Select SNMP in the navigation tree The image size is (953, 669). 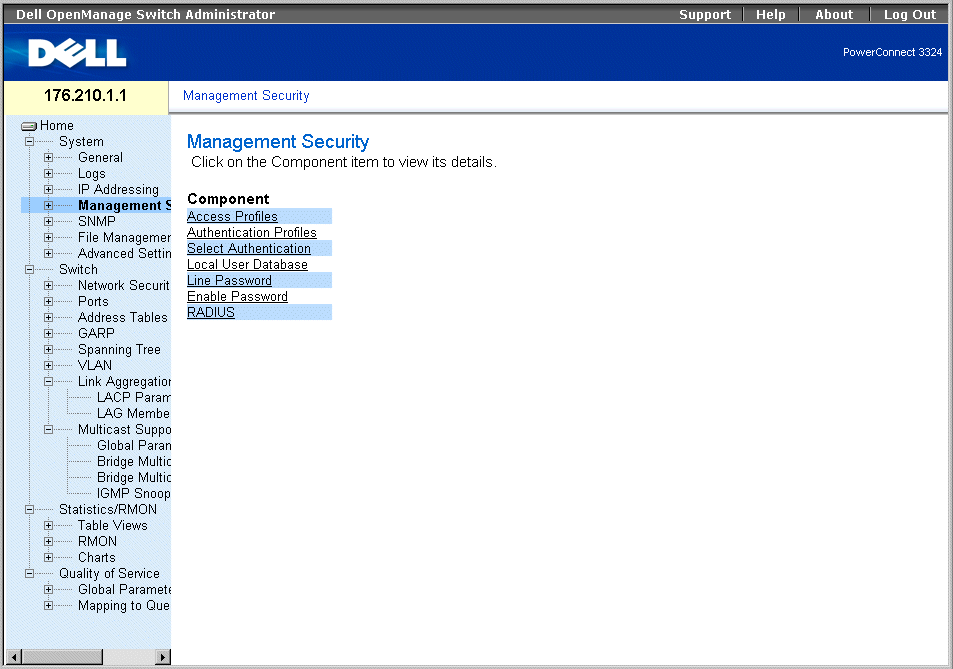pos(97,222)
